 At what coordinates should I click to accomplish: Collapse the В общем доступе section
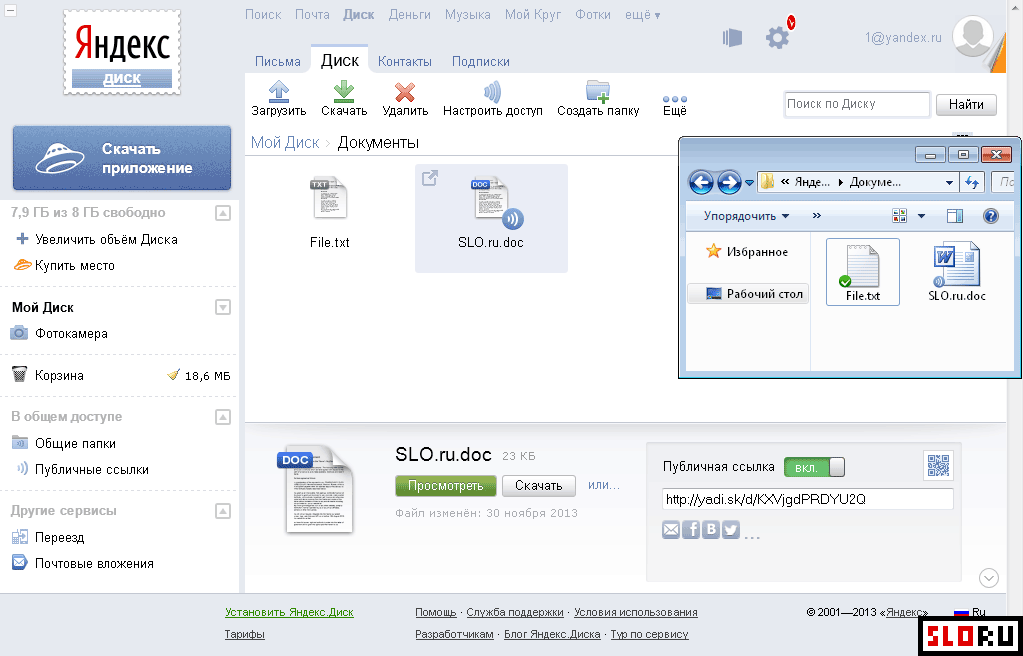223,417
